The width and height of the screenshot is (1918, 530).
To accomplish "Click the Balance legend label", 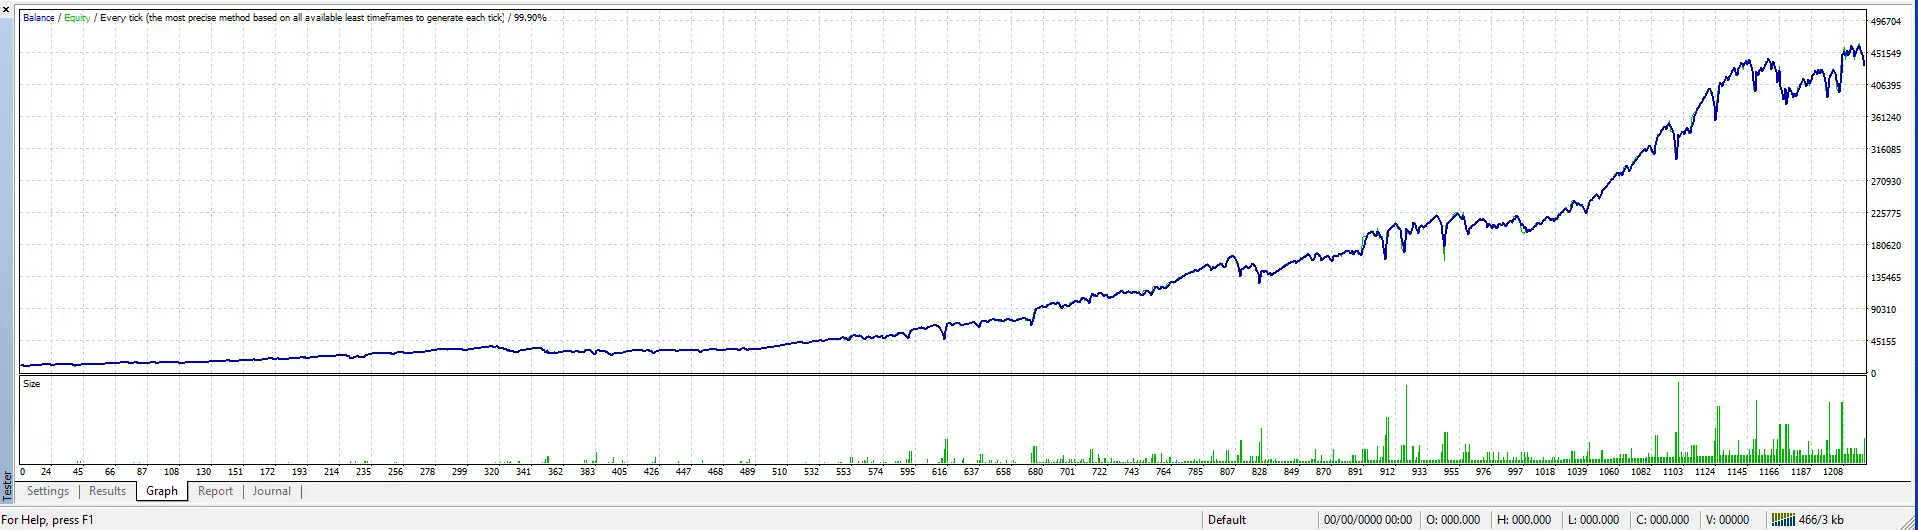I will pyautogui.click(x=39, y=18).
